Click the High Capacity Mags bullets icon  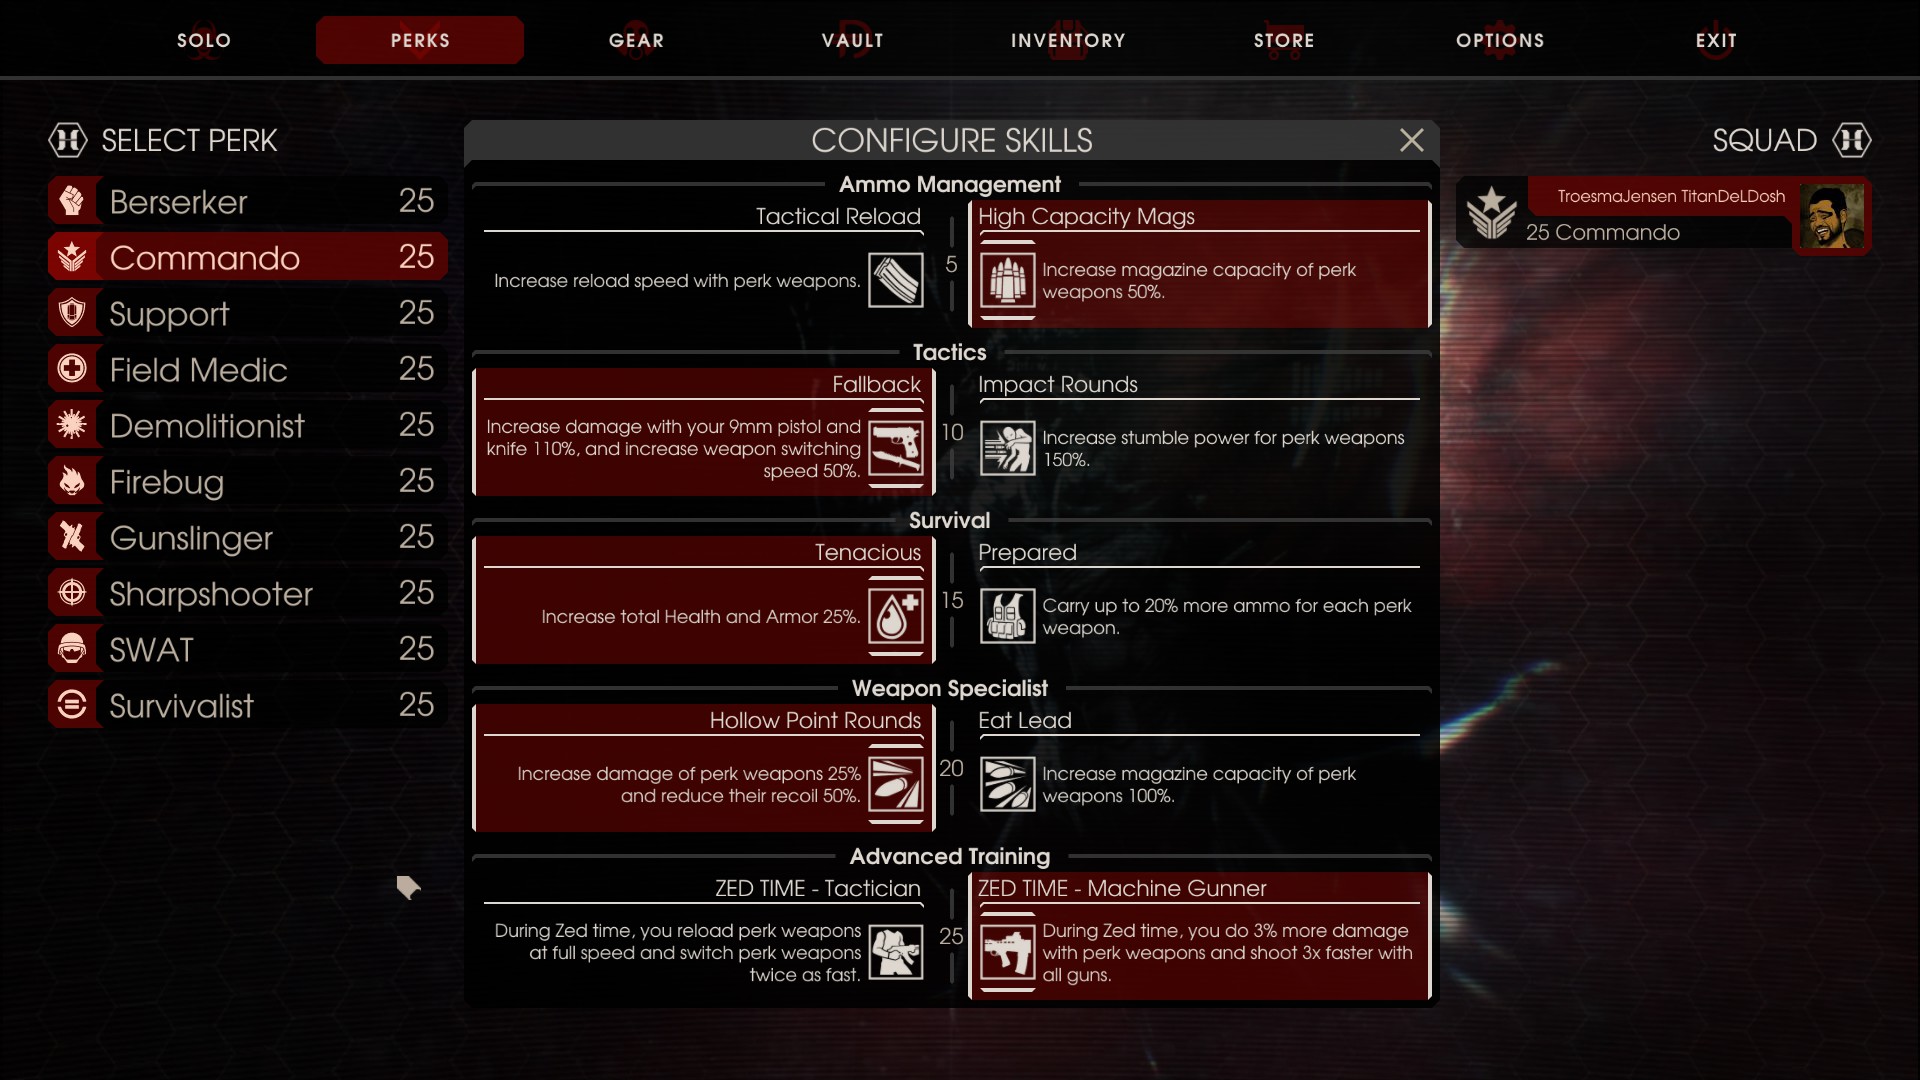click(1007, 280)
